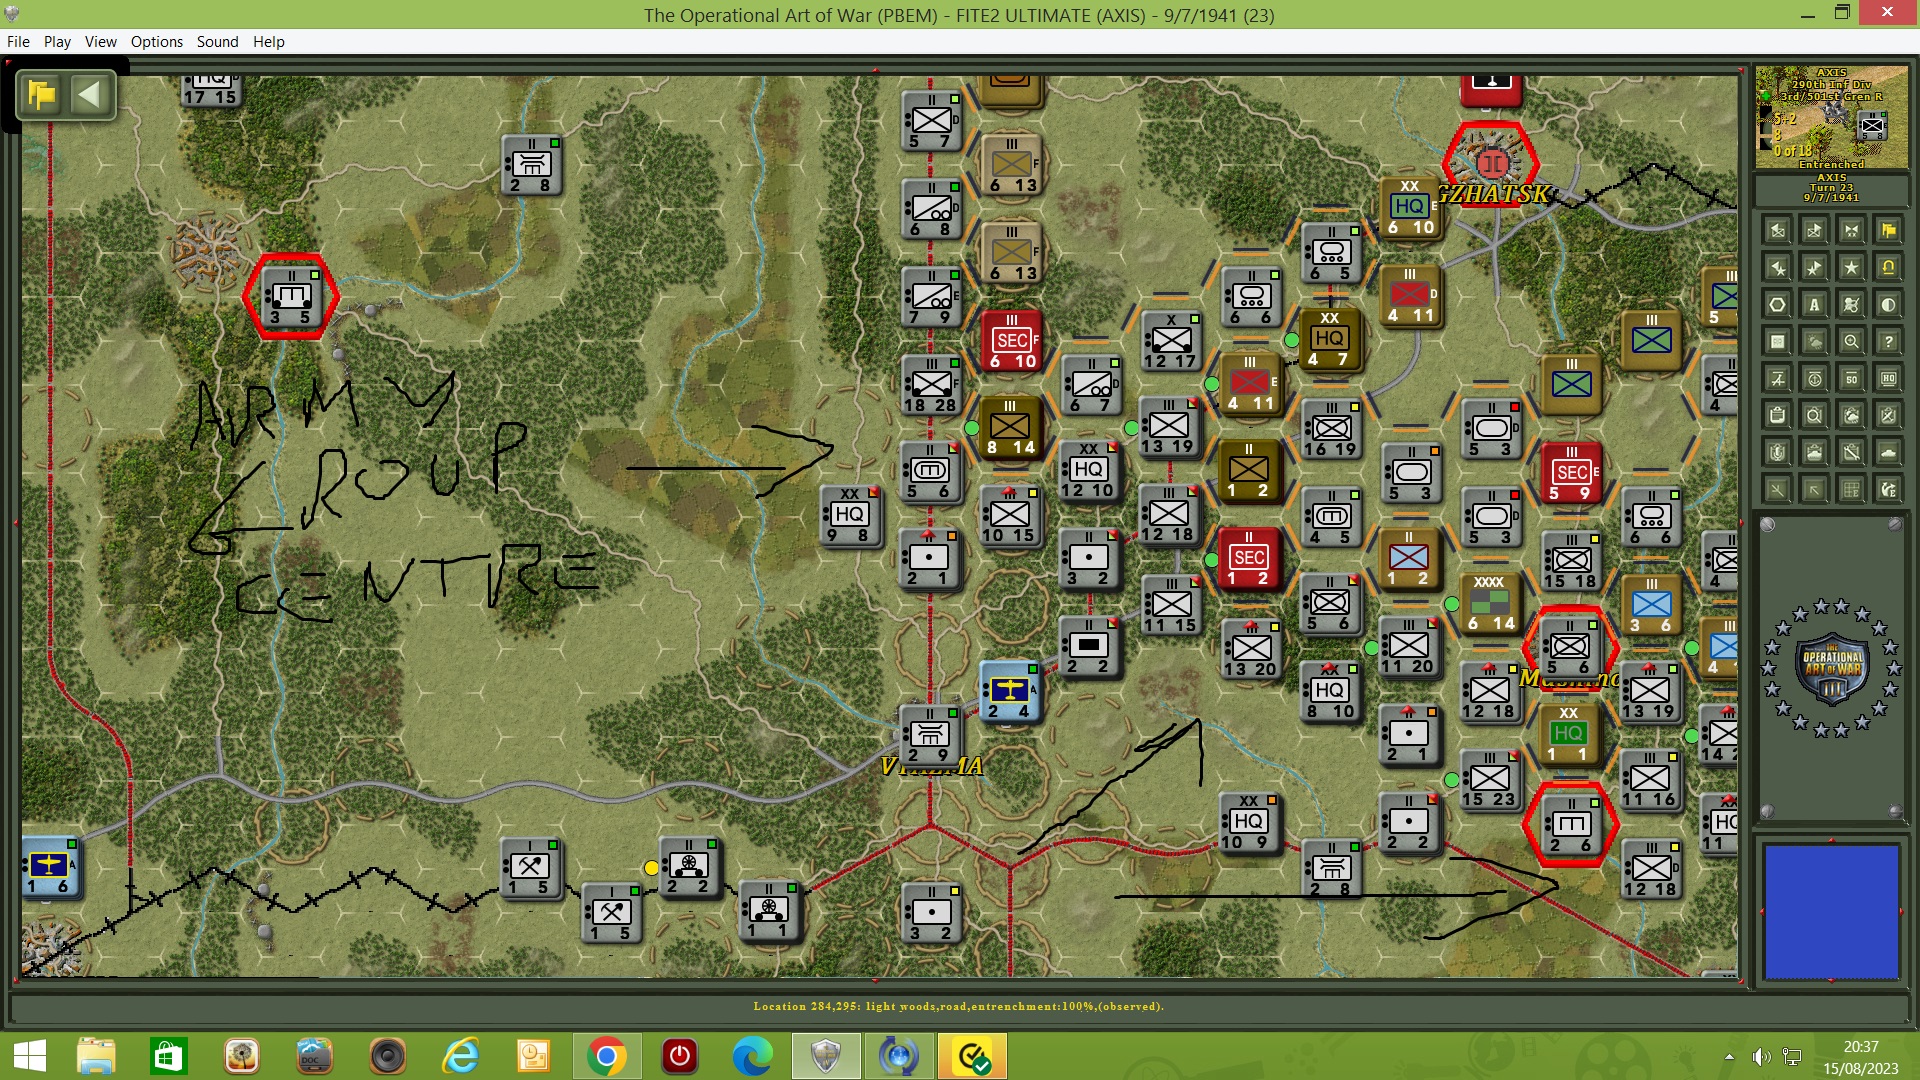Open the Help menu
This screenshot has height=1080, width=1920.
(x=268, y=42)
